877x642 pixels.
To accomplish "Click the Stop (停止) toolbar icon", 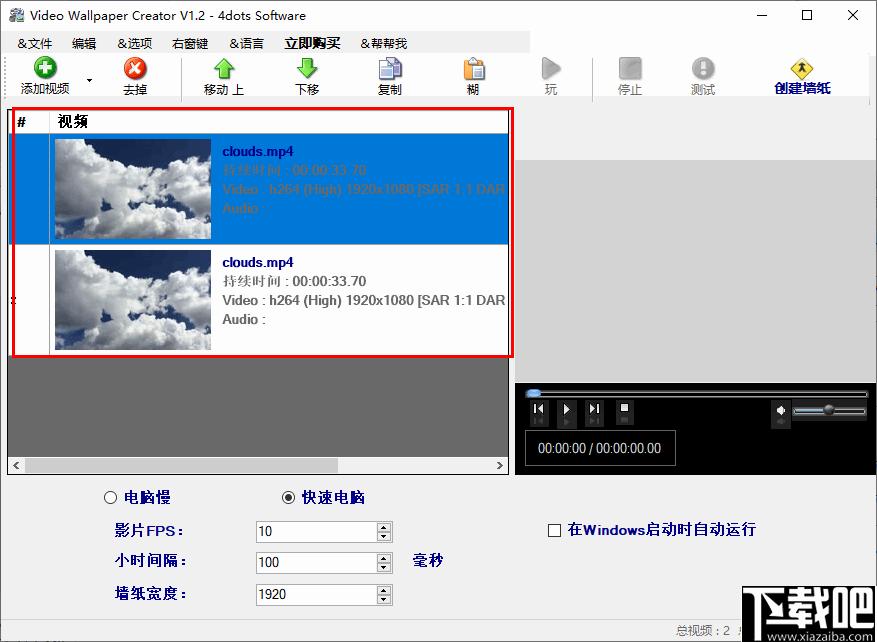I will pyautogui.click(x=630, y=69).
